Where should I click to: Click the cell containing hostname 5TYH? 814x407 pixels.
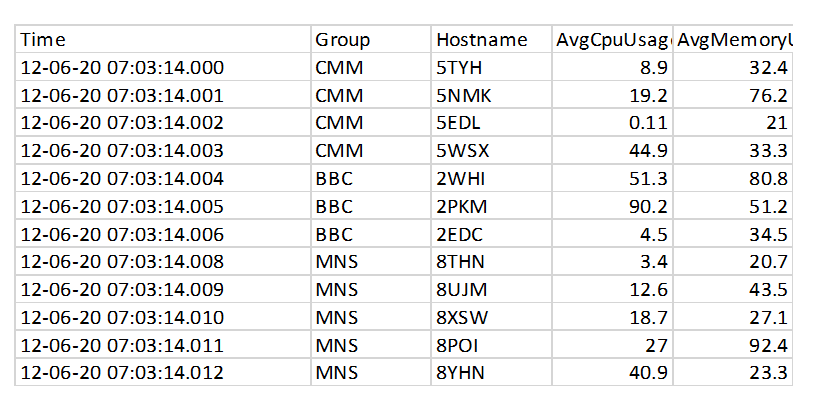(491, 67)
